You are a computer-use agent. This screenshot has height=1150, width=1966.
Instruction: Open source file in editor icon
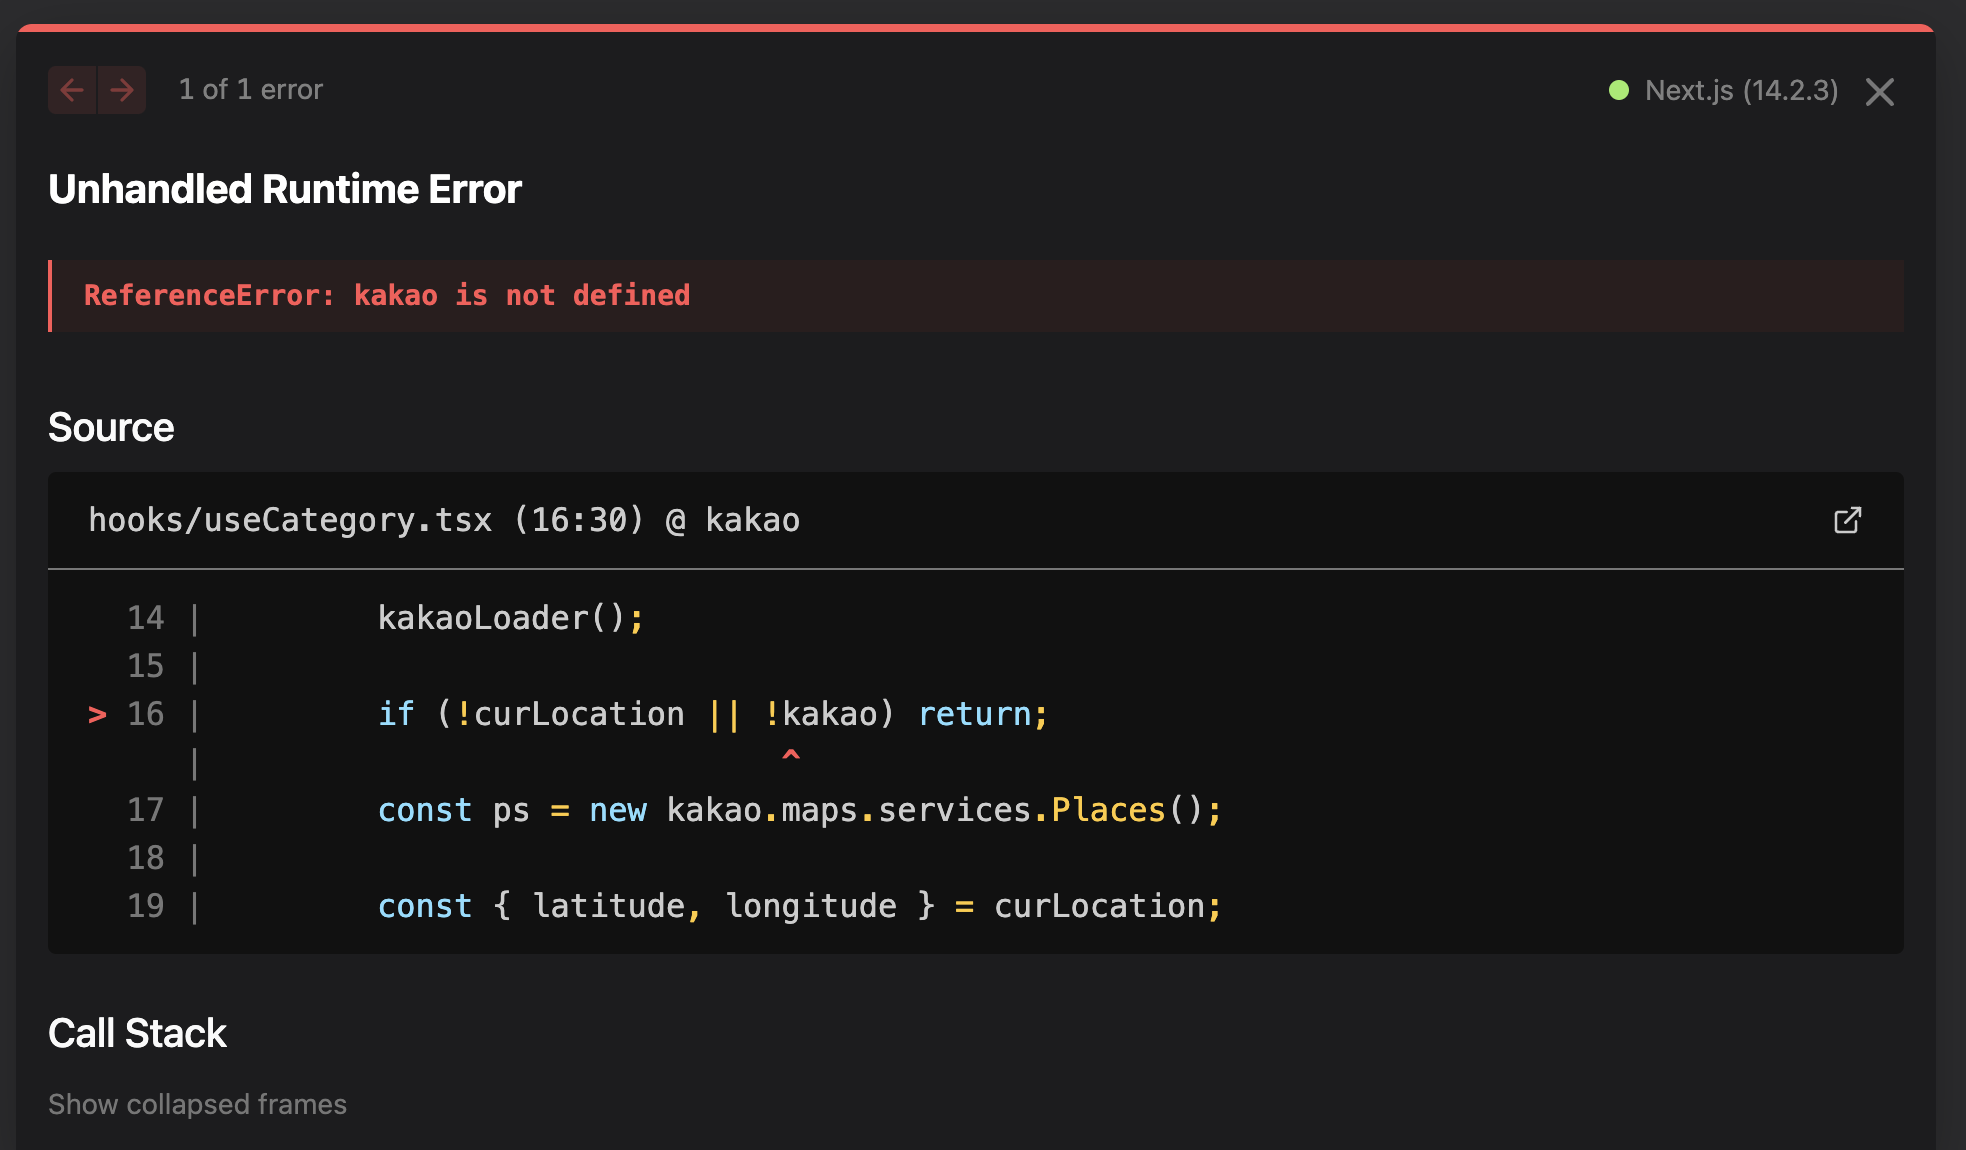(x=1847, y=520)
